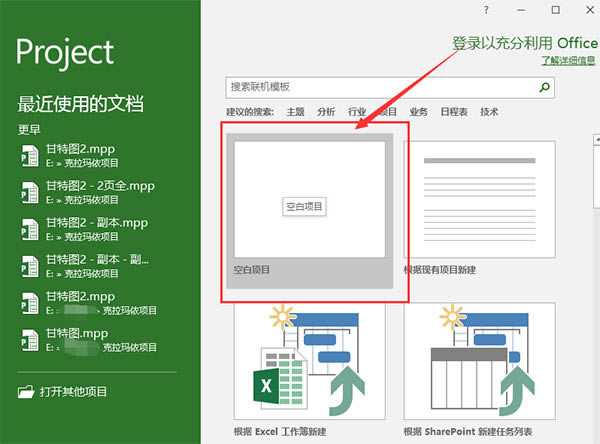Screen dimensions: 600x444
Task: Choose the 根据现有项目新建 template thumbnail
Action: tap(479, 199)
